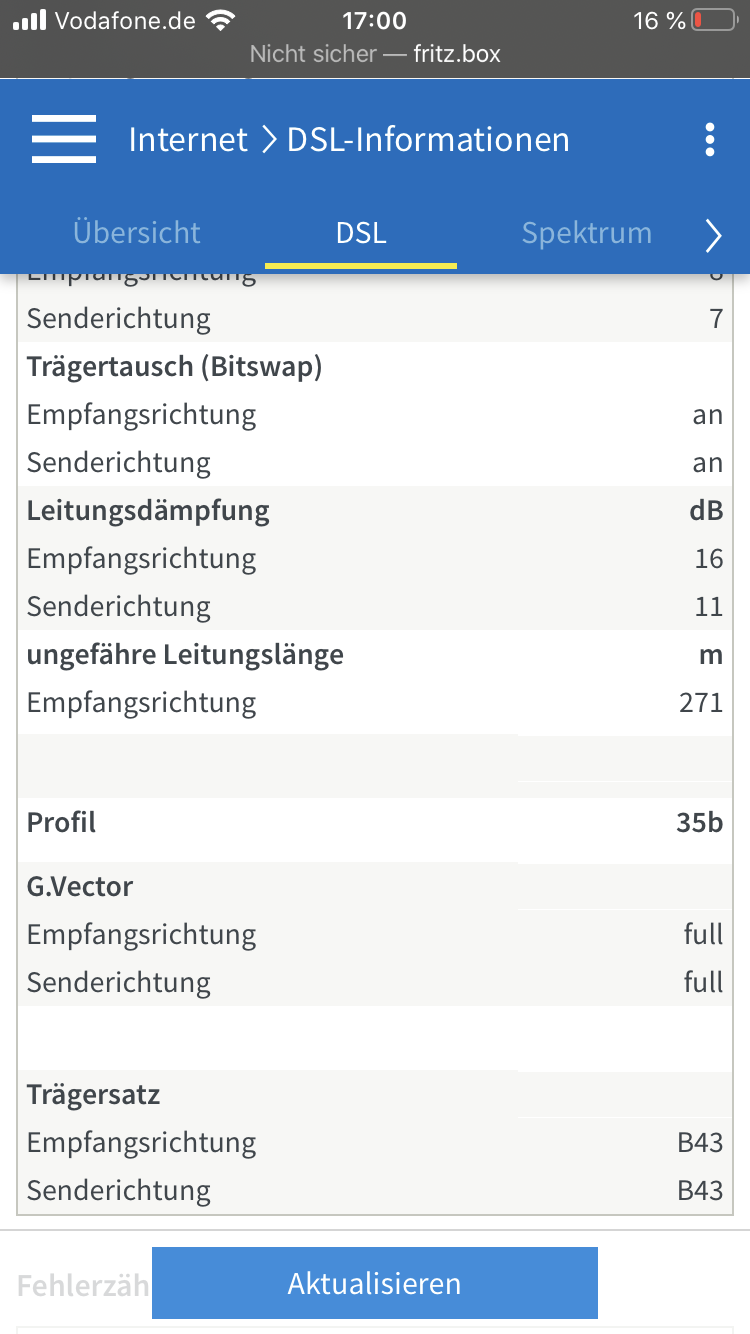
Task: Tap the 17:00 clock in the status bar
Action: (374, 20)
